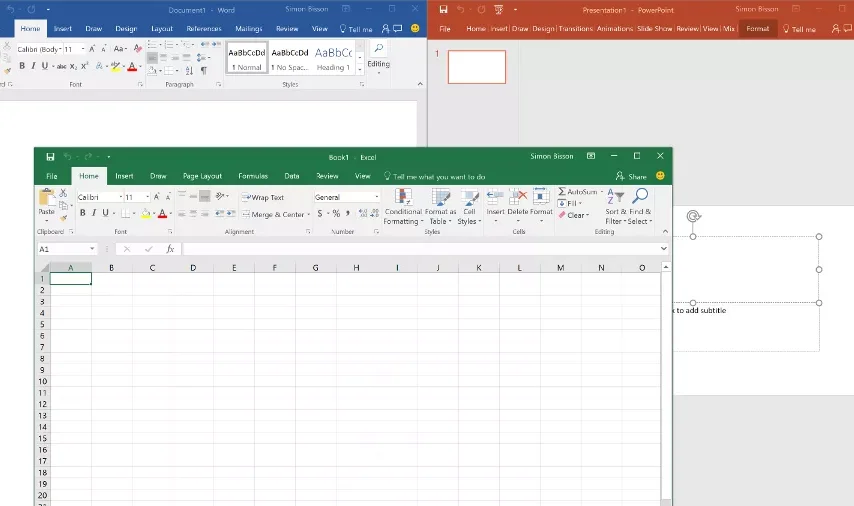Screen dimensions: 854x506
Task: Open Word font name dropdown
Action: pos(60,49)
